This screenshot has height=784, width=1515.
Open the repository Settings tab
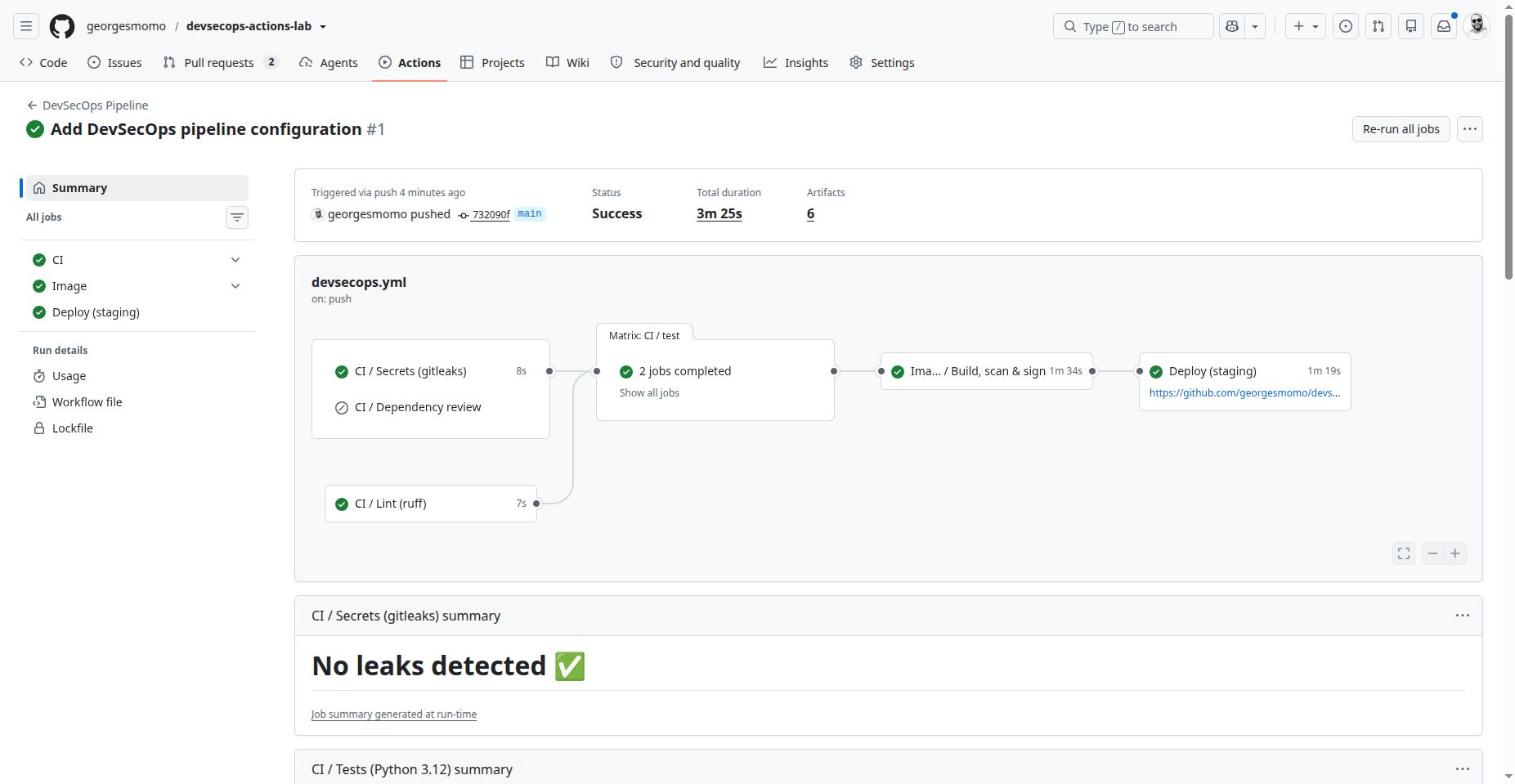point(882,62)
